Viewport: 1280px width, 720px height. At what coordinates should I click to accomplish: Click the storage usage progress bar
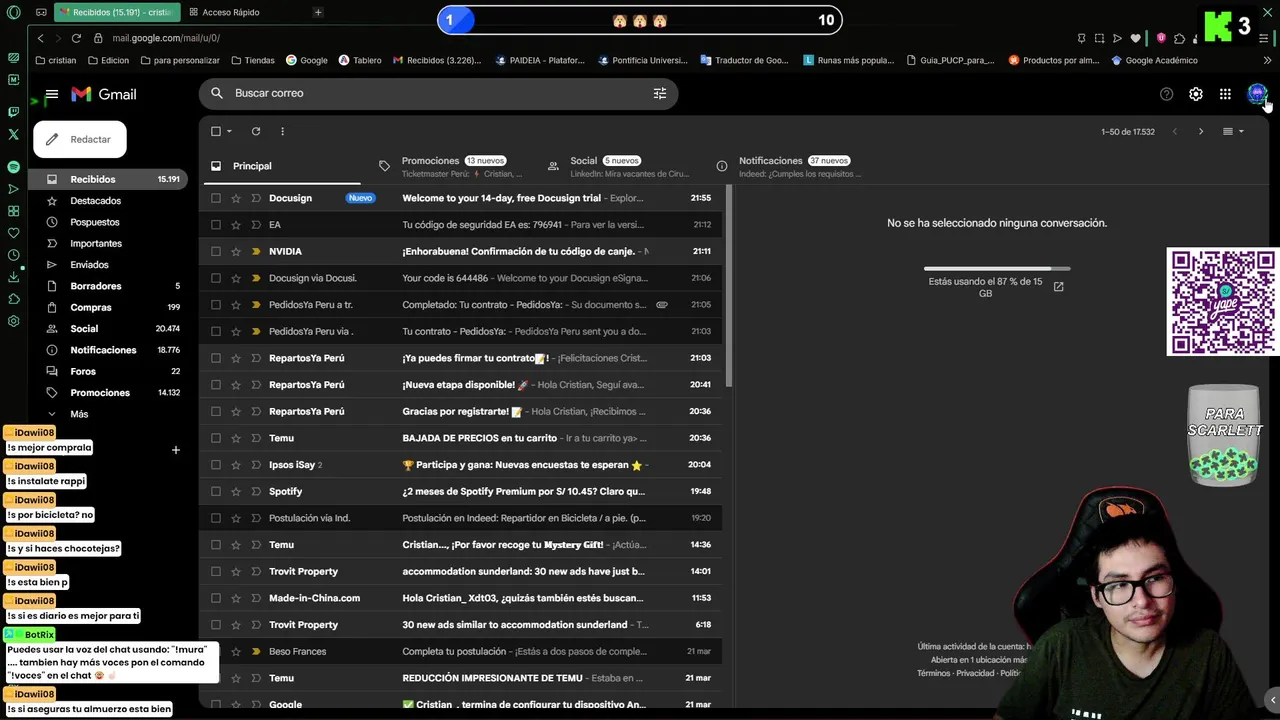[997, 269]
